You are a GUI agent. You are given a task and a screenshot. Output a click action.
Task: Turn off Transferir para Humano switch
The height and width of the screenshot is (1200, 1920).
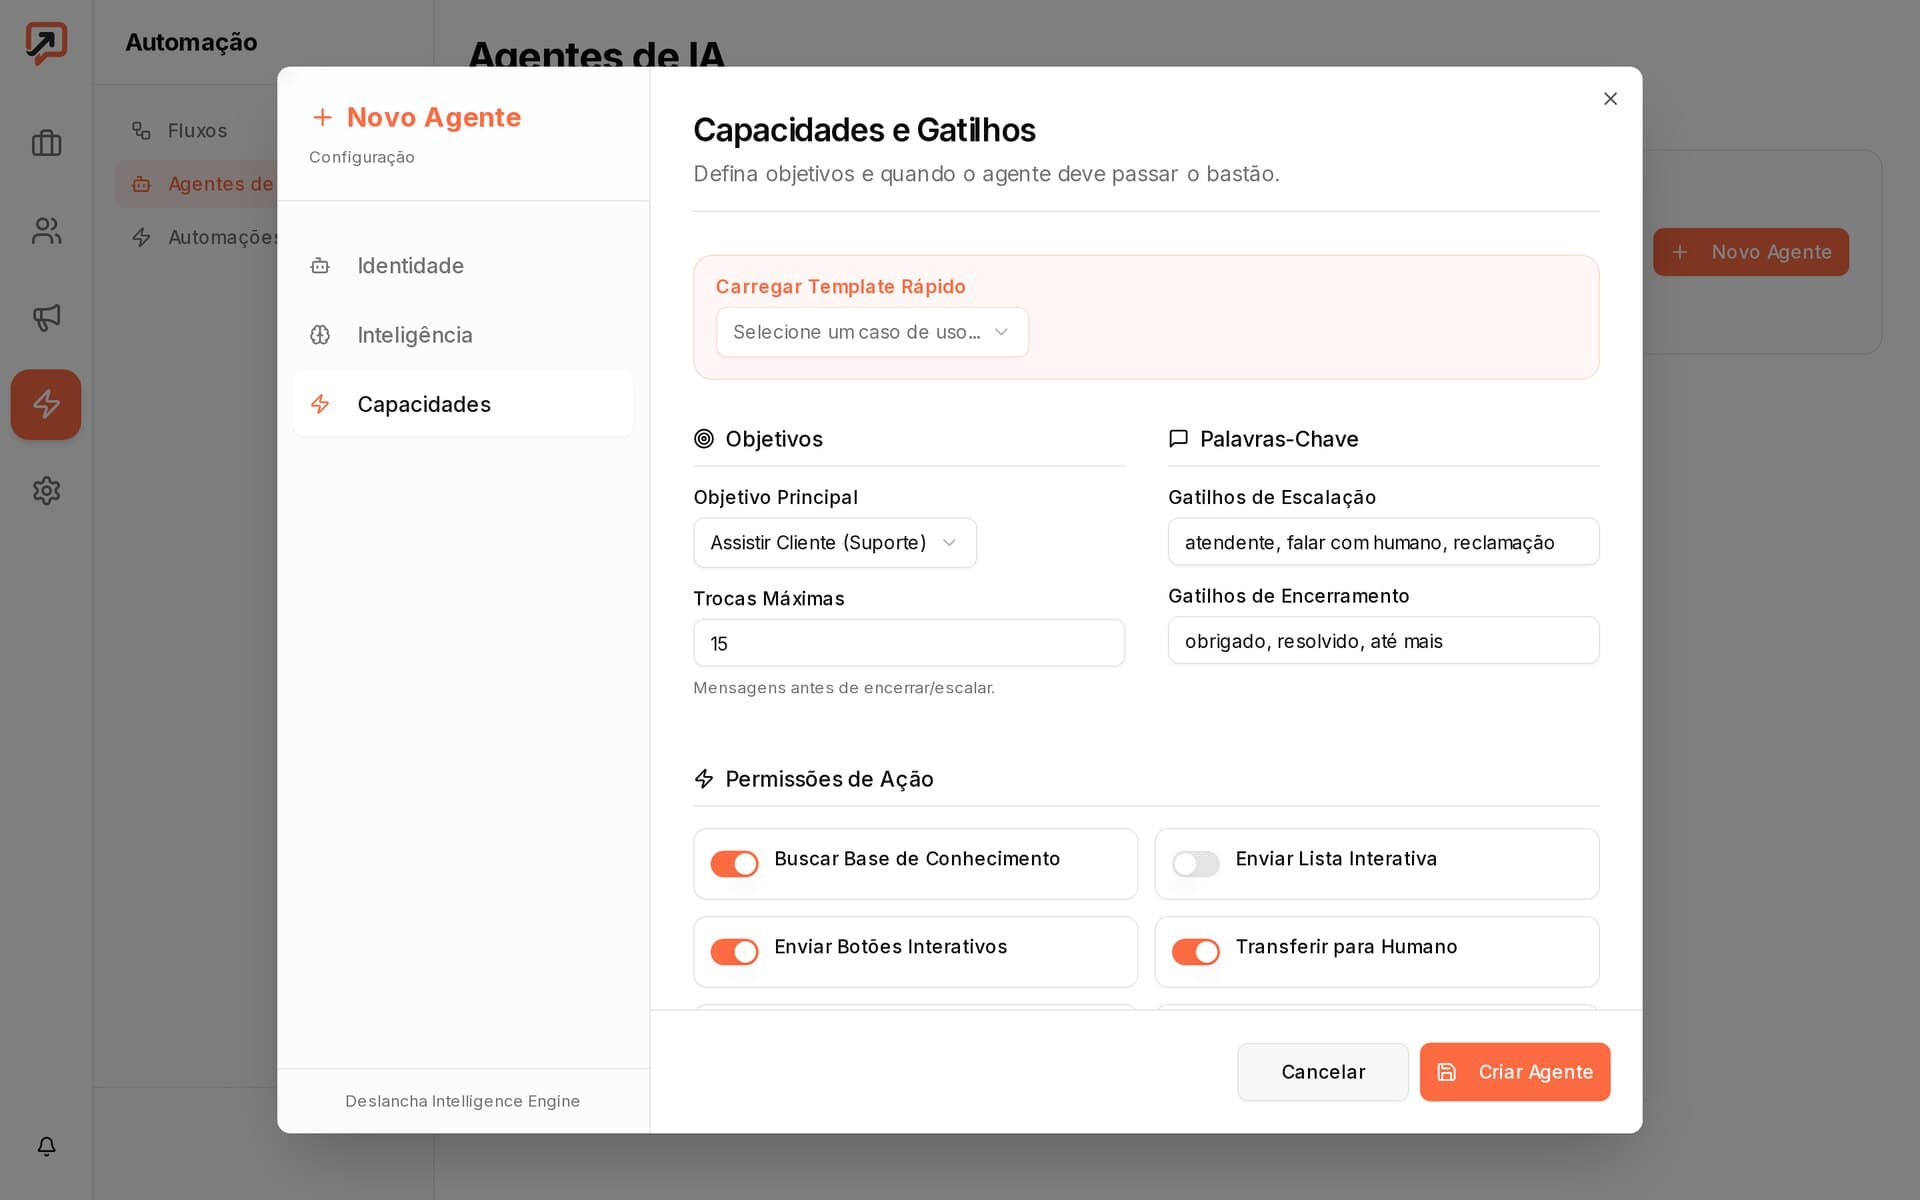1196,952
